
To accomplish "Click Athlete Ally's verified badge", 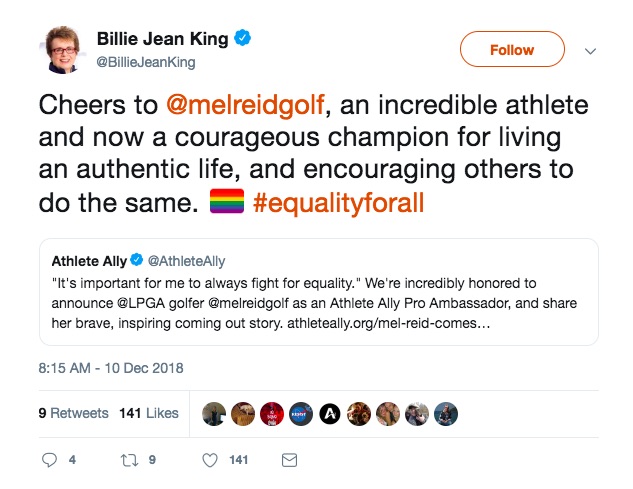I will [x=136, y=260].
